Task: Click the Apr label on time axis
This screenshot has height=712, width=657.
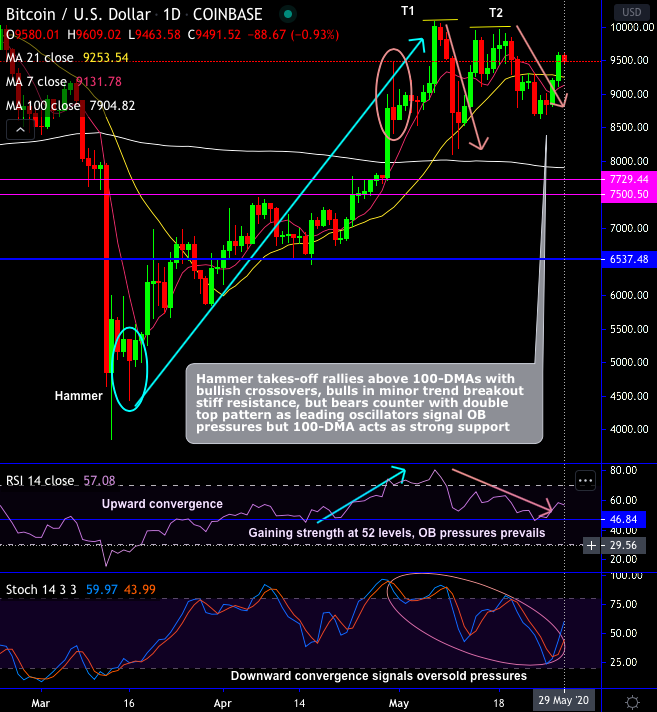Action: pyautogui.click(x=222, y=703)
